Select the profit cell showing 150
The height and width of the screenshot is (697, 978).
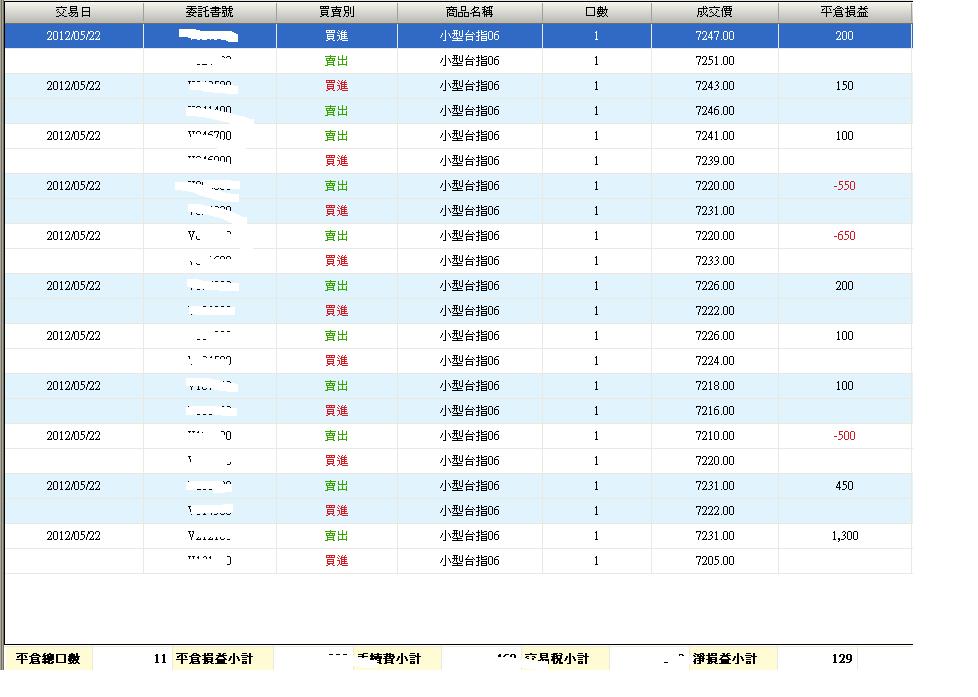(x=845, y=86)
